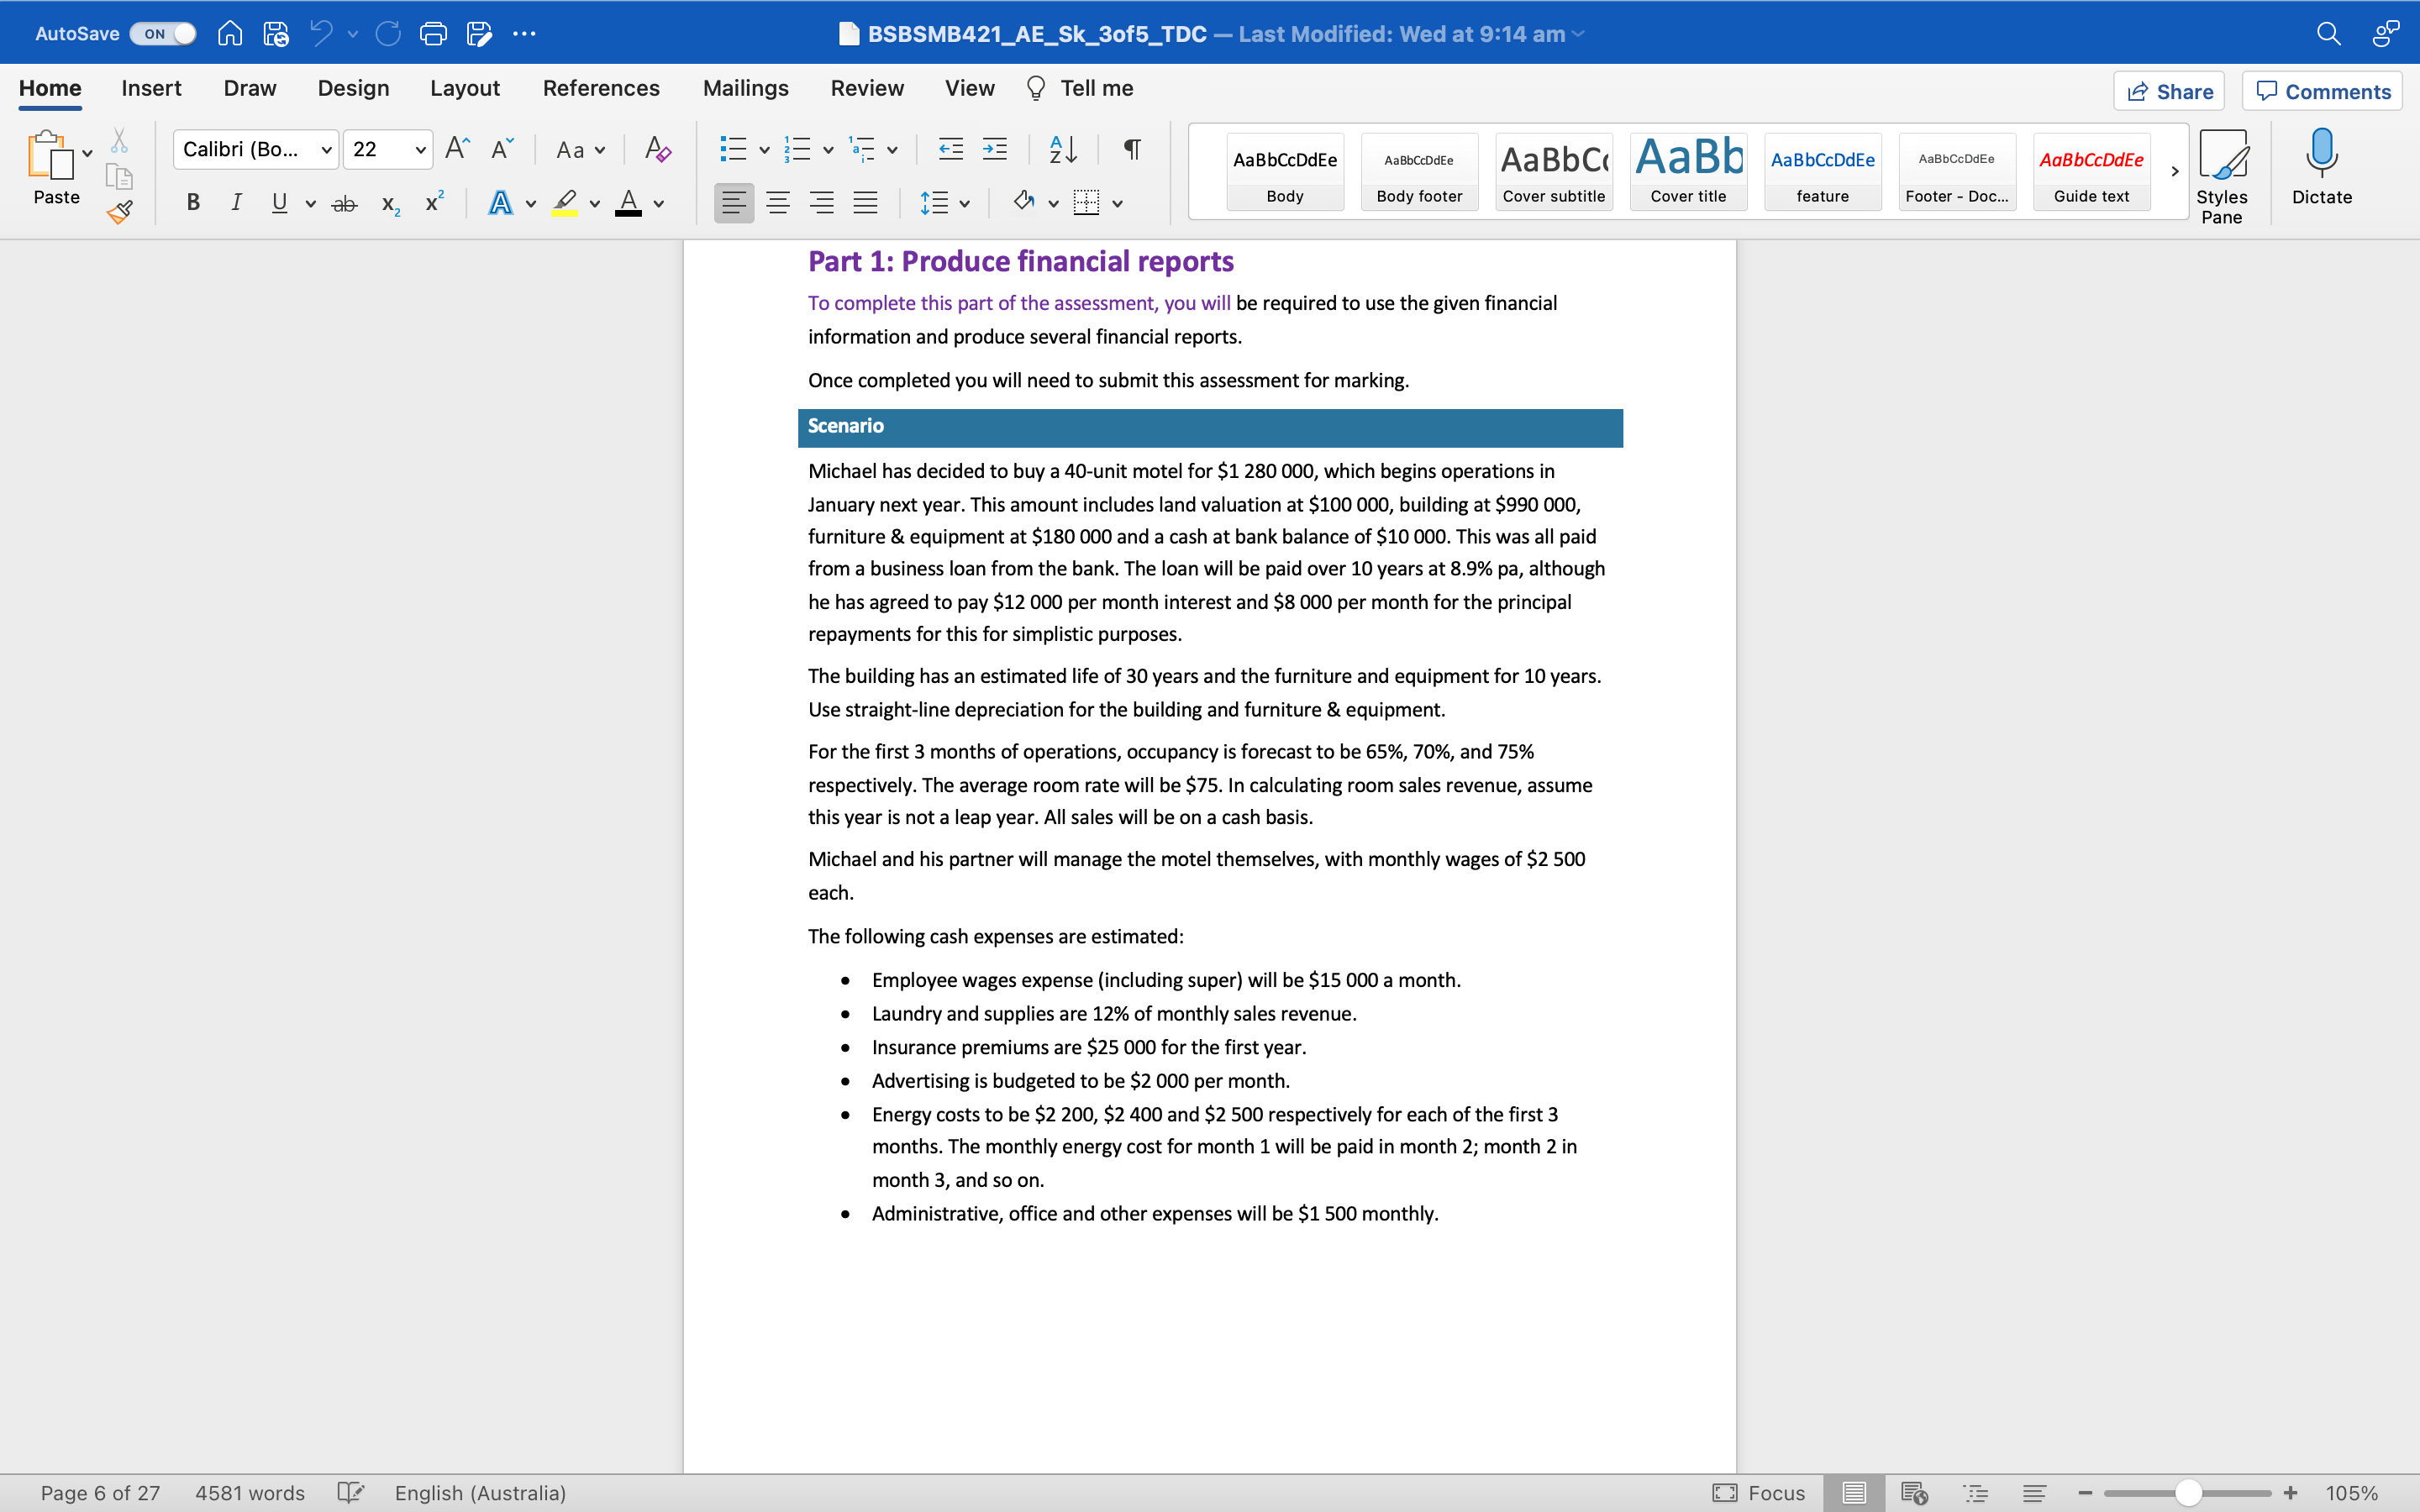Toggle Focus mode in status bar
The height and width of the screenshot is (1512, 2420).
(x=1759, y=1492)
